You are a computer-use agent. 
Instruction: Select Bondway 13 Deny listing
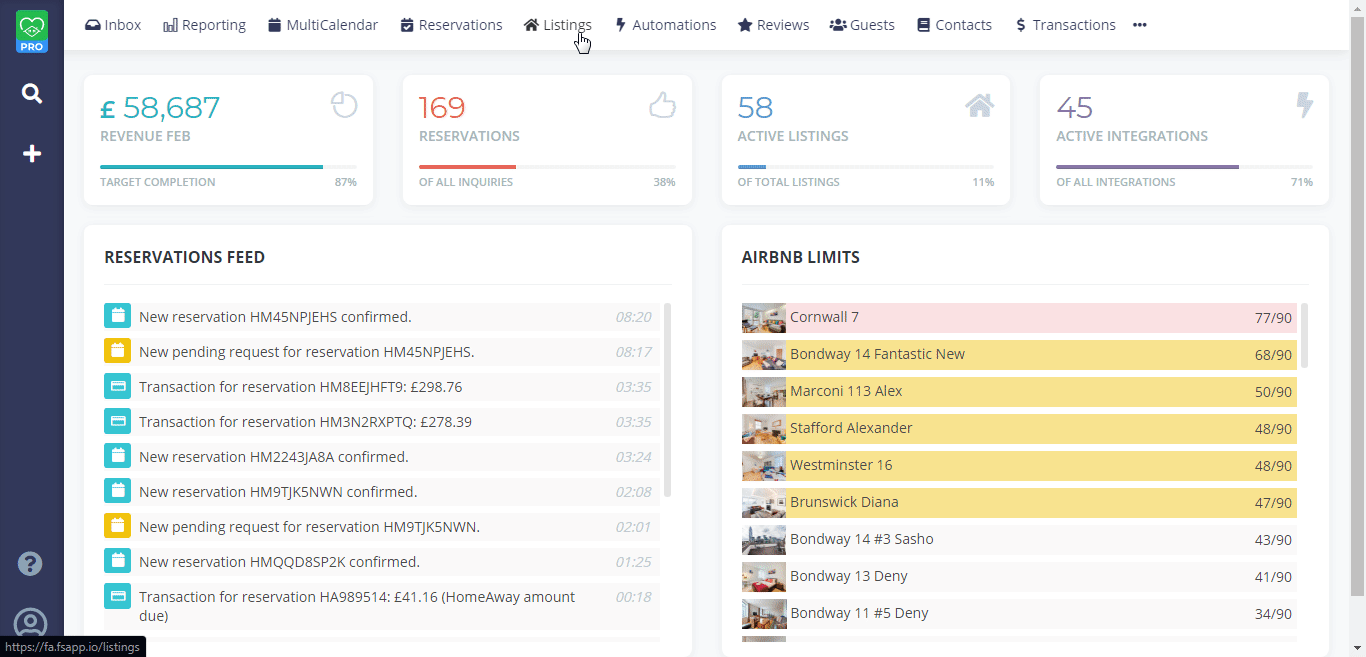pos(849,576)
